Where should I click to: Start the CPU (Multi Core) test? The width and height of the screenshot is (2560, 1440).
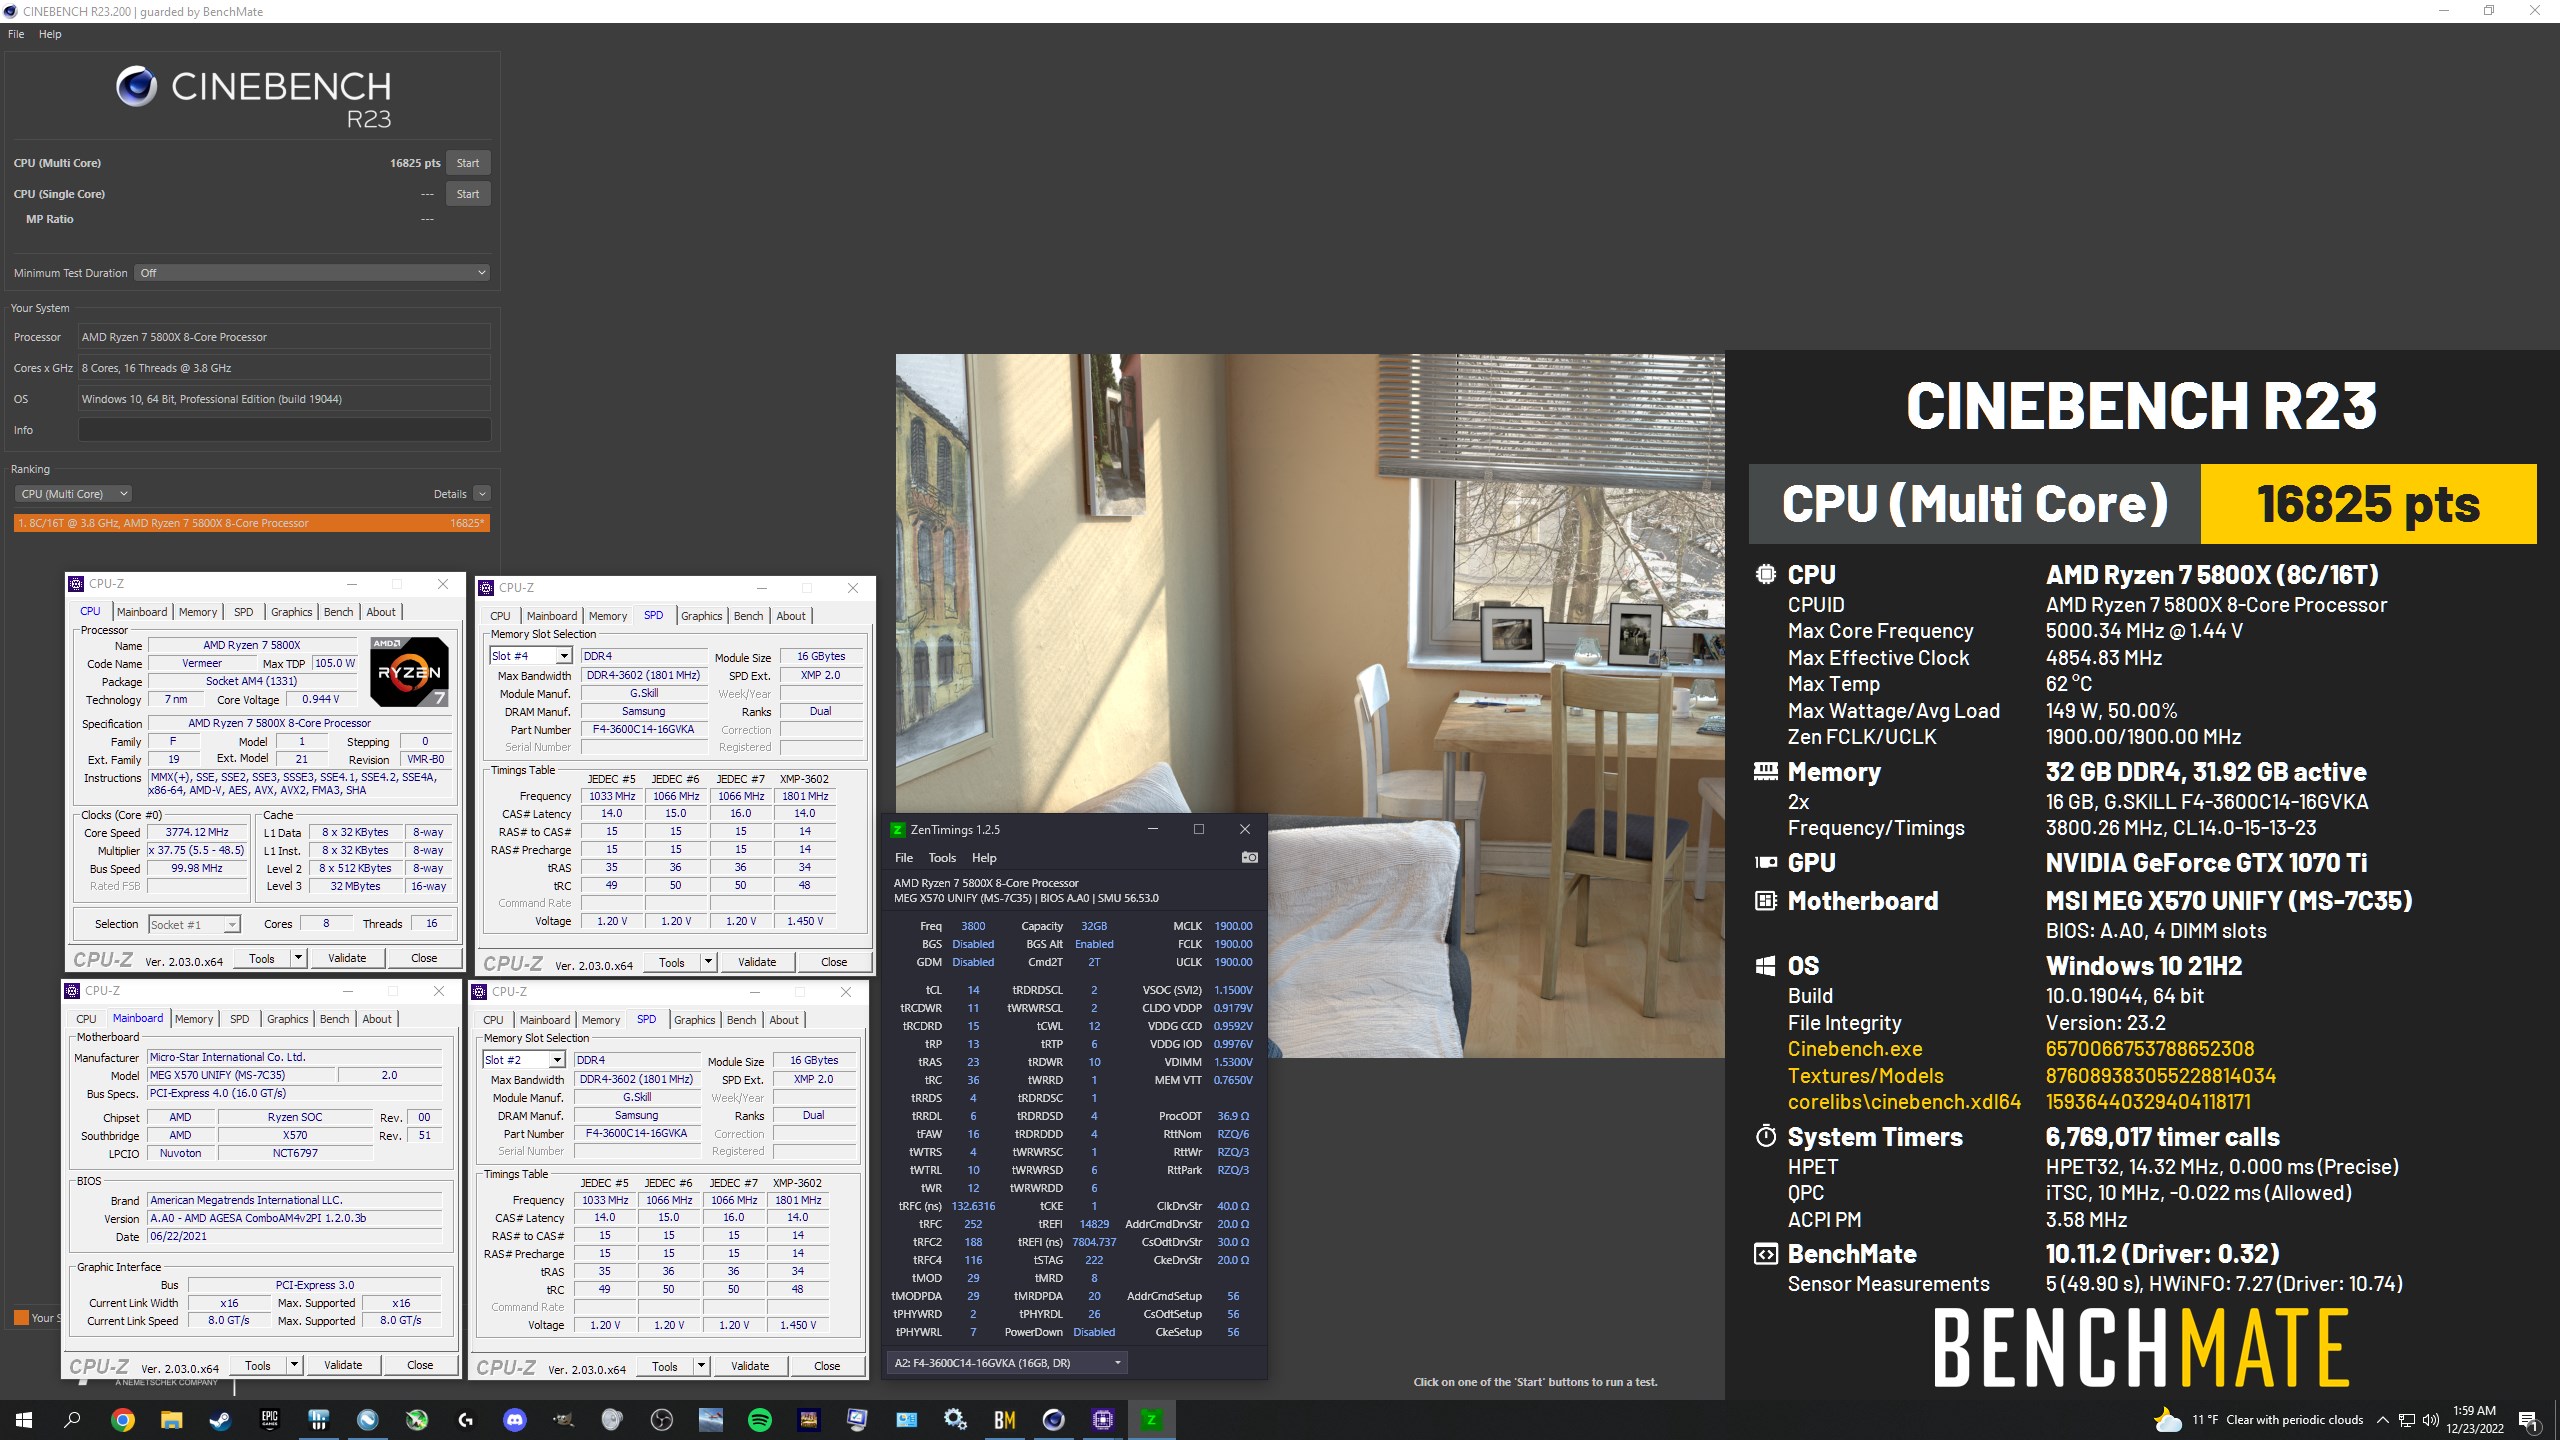point(468,163)
